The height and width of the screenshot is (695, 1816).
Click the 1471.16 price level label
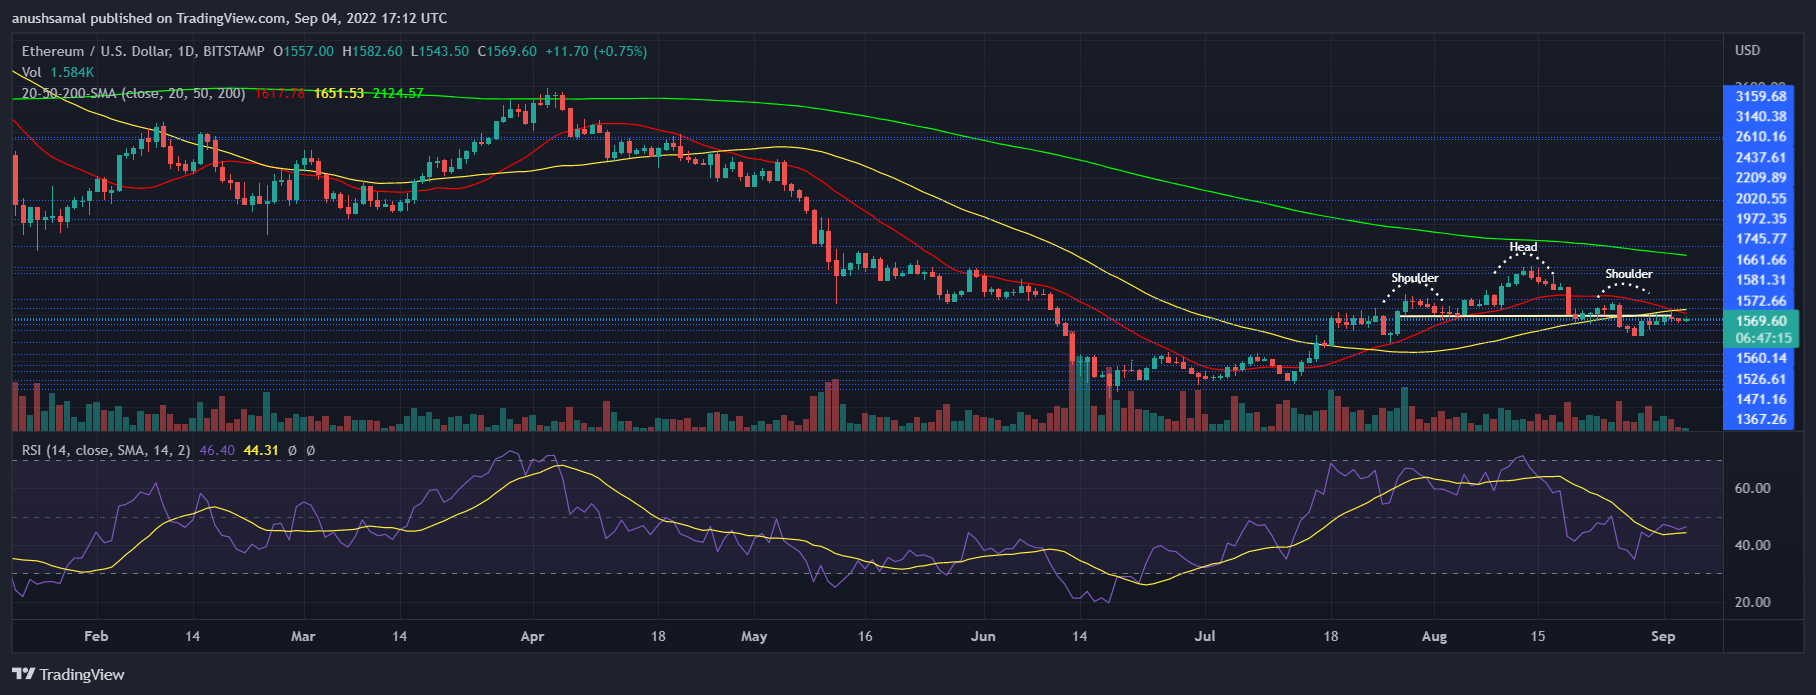[1761, 399]
